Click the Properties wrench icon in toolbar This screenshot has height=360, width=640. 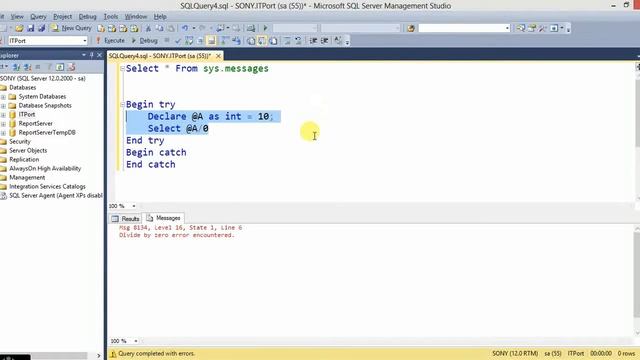542,28
